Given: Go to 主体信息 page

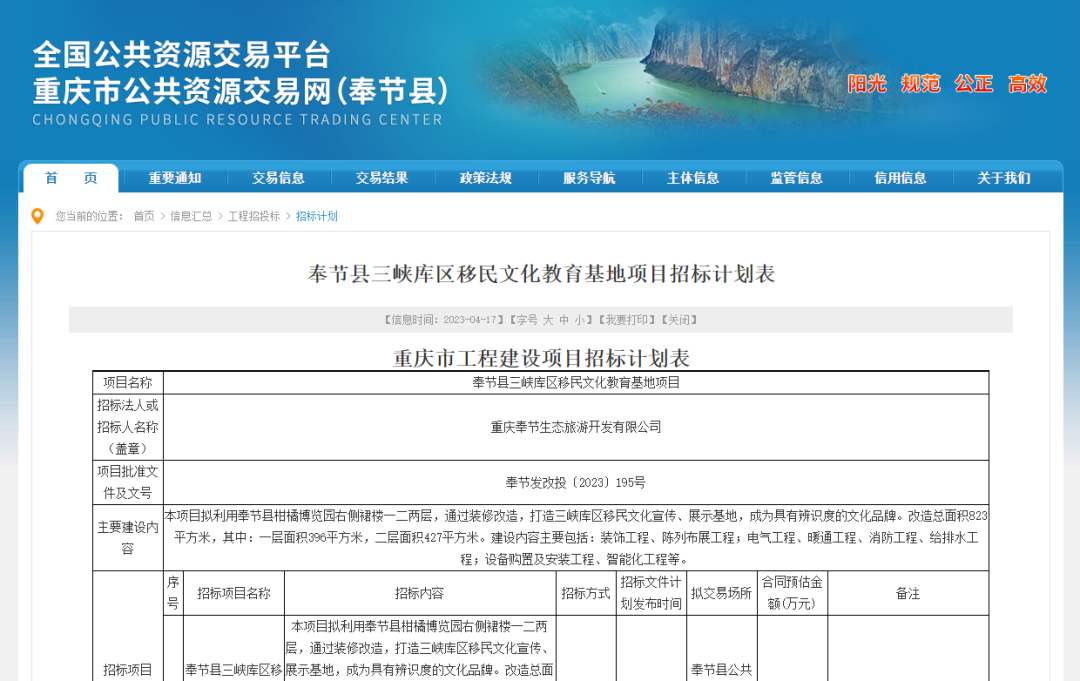Looking at the screenshot, I should pyautogui.click(x=693, y=178).
